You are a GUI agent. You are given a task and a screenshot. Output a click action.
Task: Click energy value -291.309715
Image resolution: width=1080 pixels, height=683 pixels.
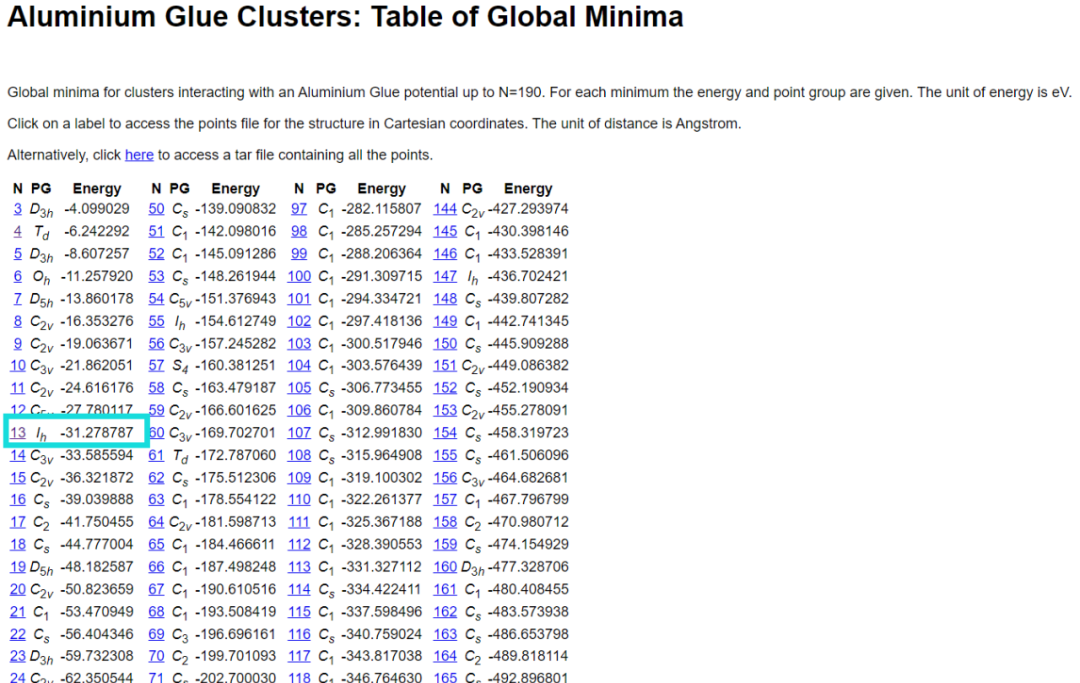(x=382, y=276)
